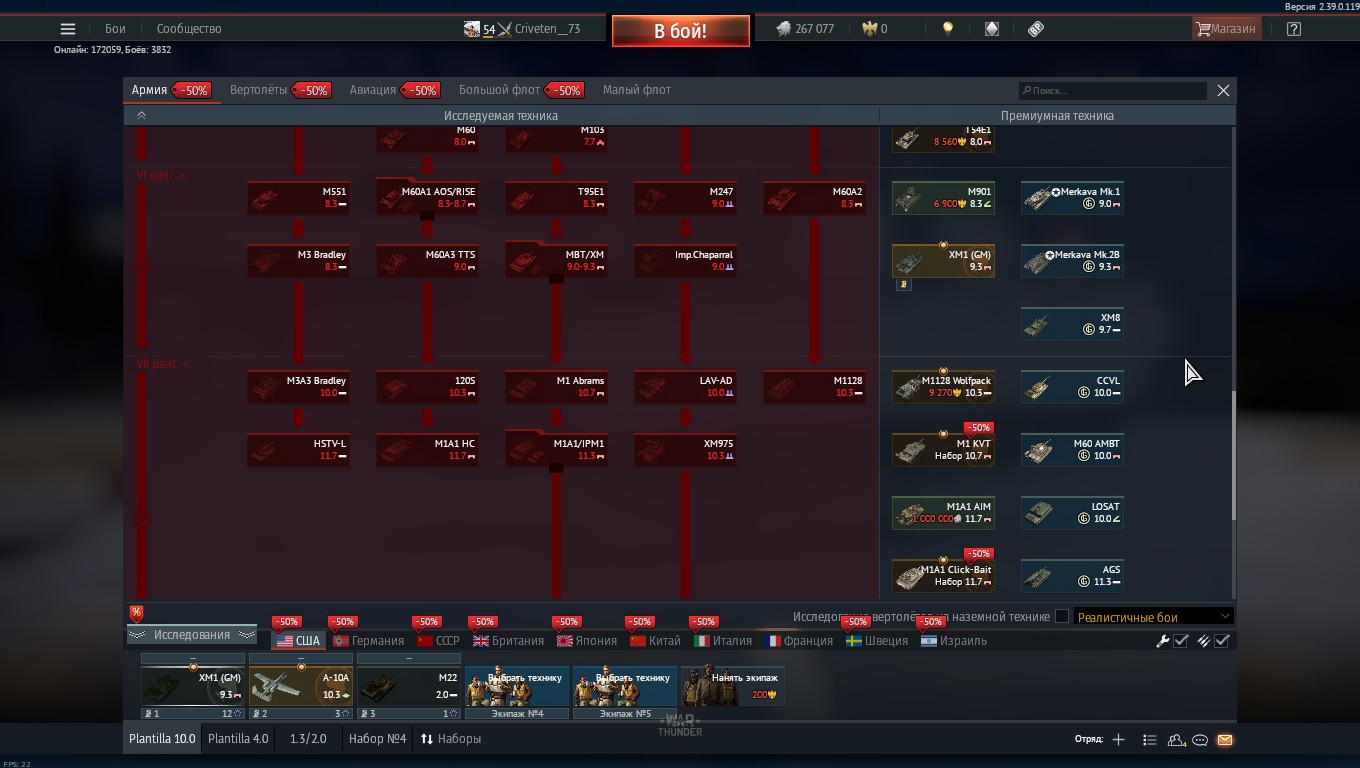Image resolution: width=1360 pixels, height=768 pixels.
Task: Close the research tree window
Action: coord(1223,91)
